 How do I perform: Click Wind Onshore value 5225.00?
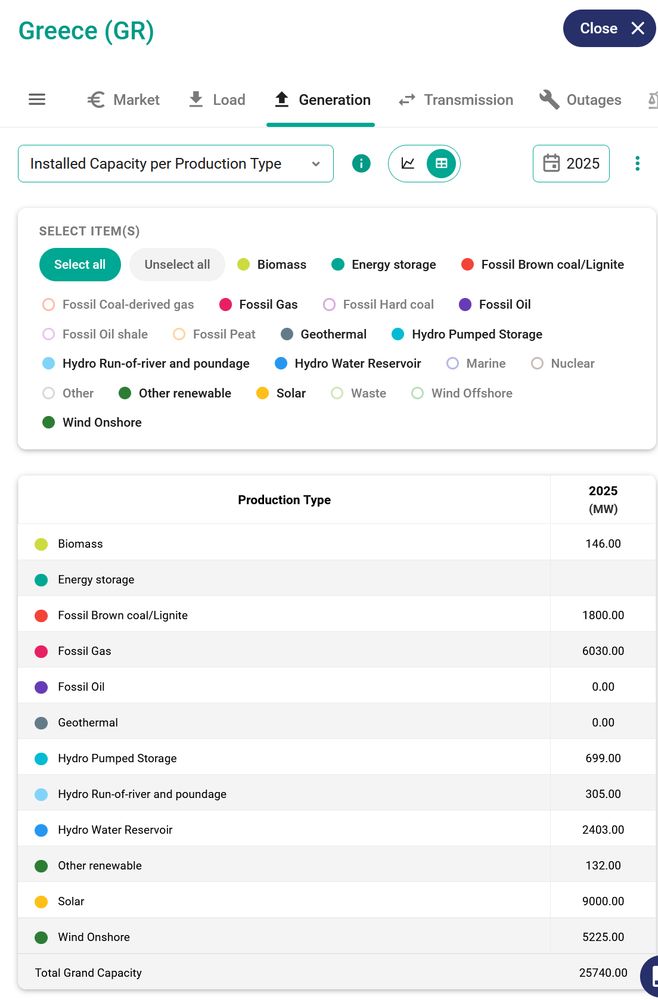pyautogui.click(x=603, y=937)
